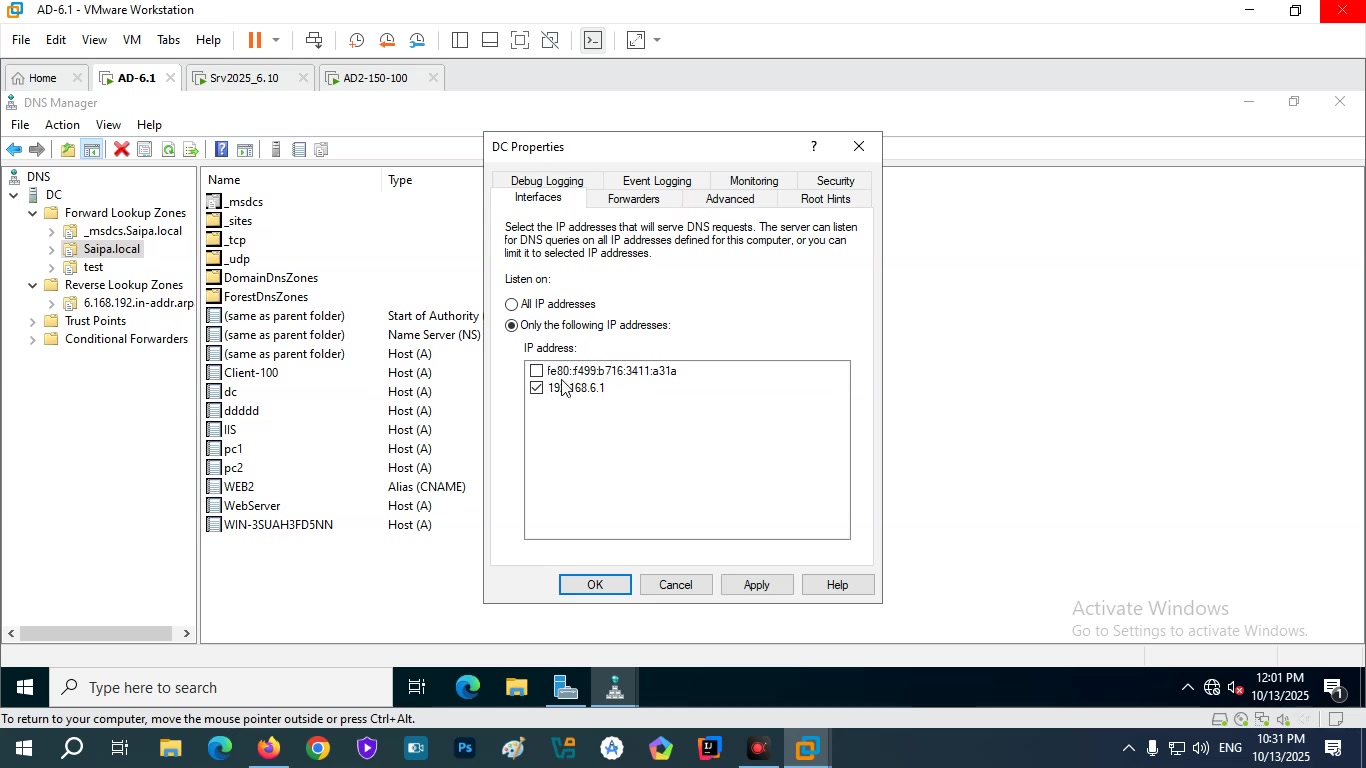
Task: Open Microsoft Edge from the VM taskbar
Action: click(468, 688)
